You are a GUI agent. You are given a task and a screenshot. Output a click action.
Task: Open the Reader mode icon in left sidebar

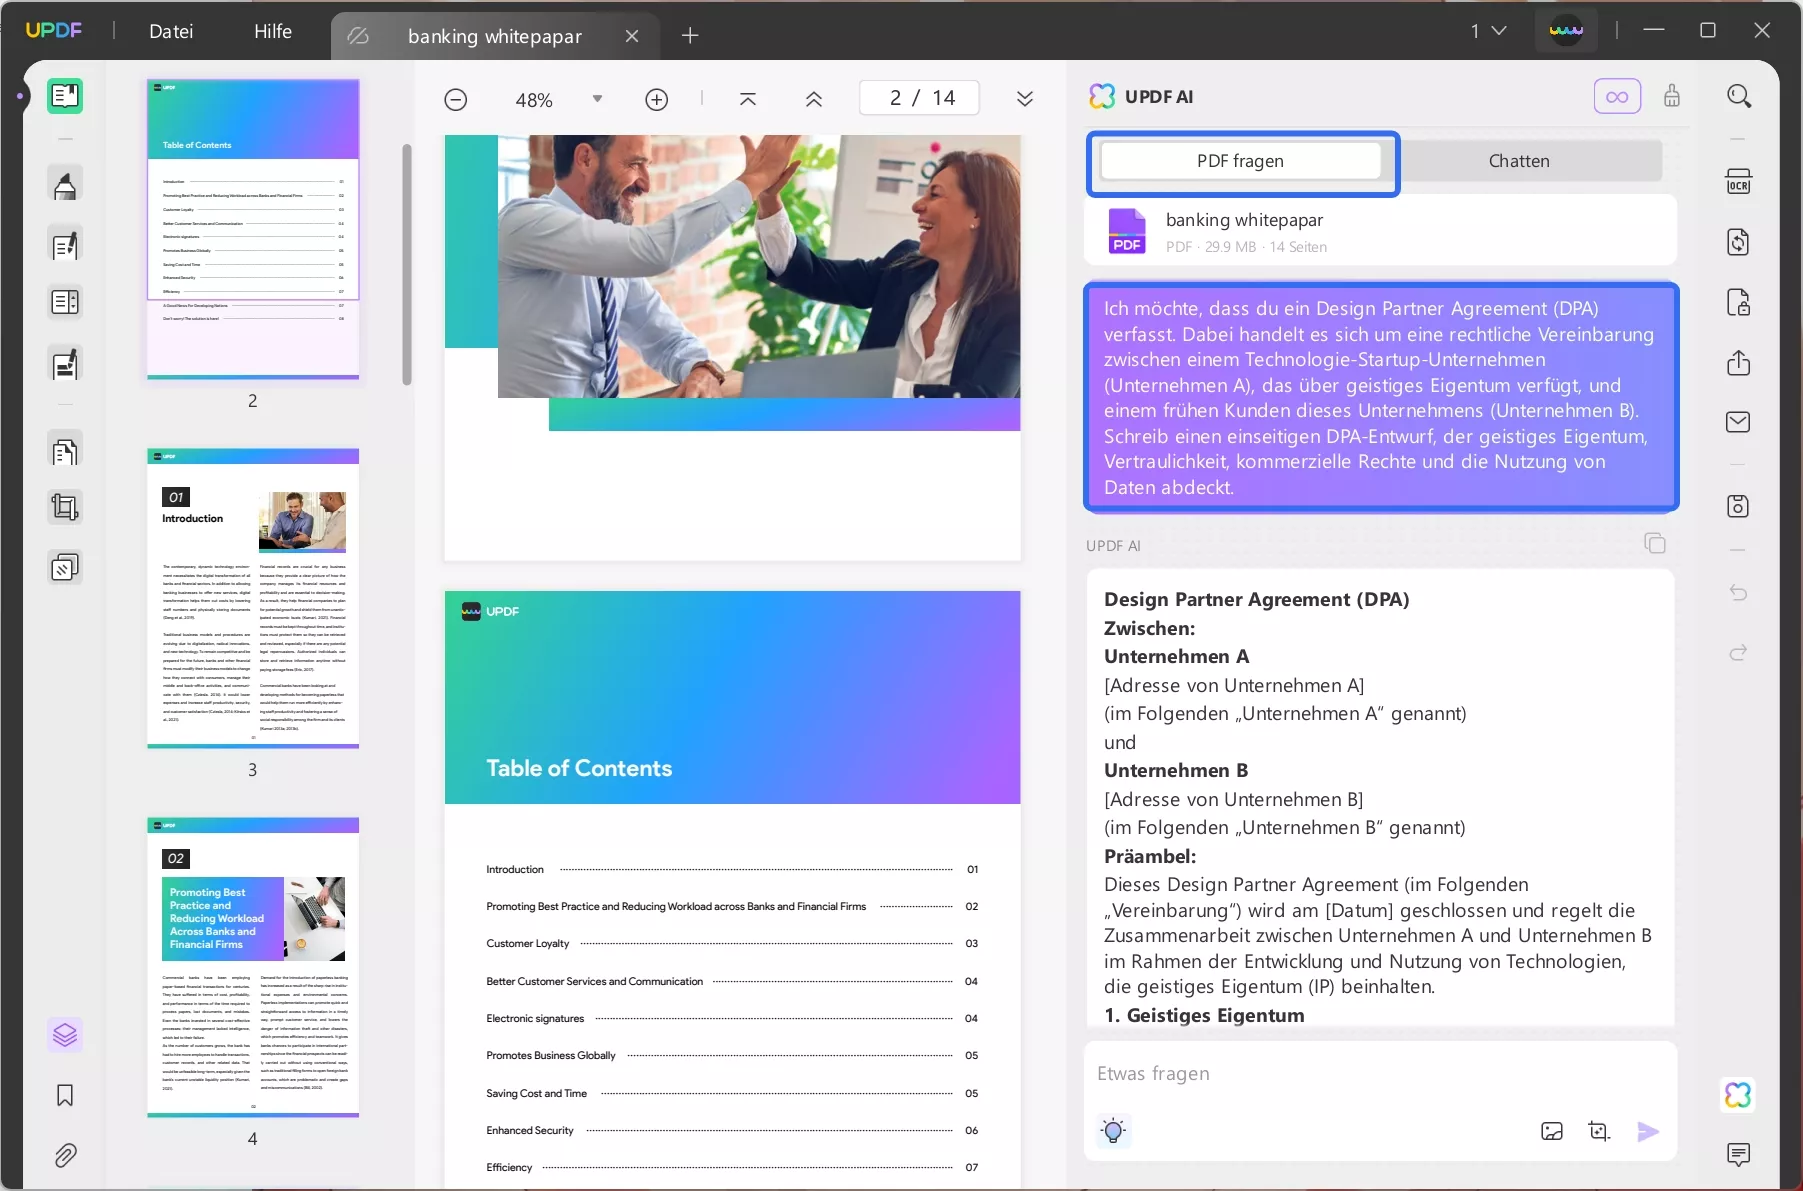click(x=65, y=96)
